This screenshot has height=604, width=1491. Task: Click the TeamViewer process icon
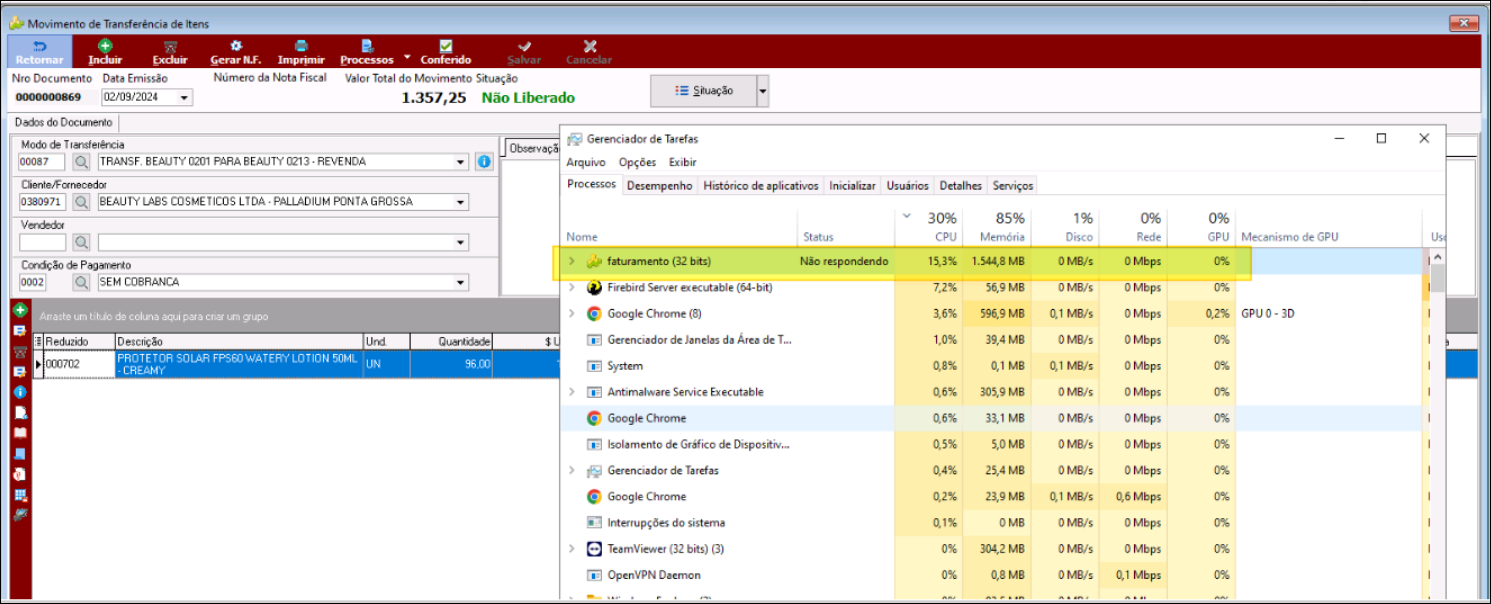[594, 549]
